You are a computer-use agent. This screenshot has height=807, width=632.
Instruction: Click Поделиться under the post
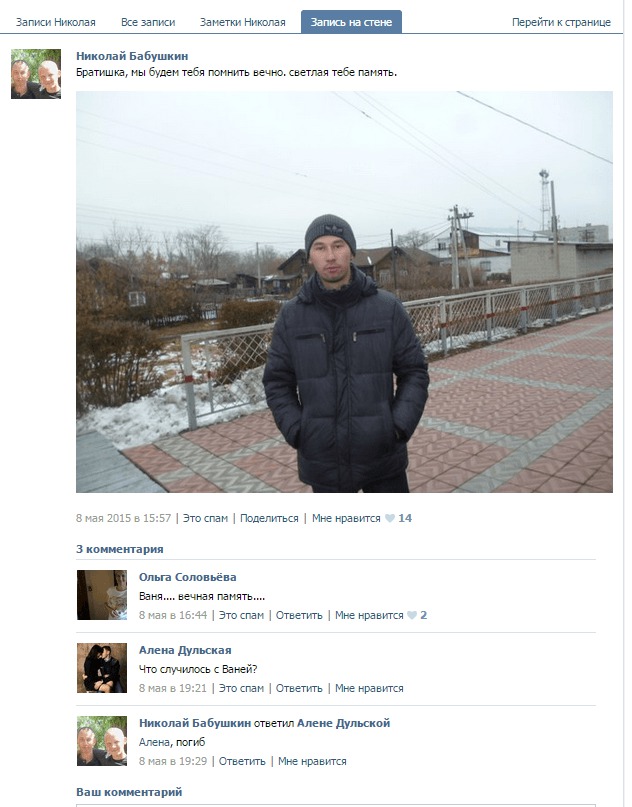tap(269, 518)
